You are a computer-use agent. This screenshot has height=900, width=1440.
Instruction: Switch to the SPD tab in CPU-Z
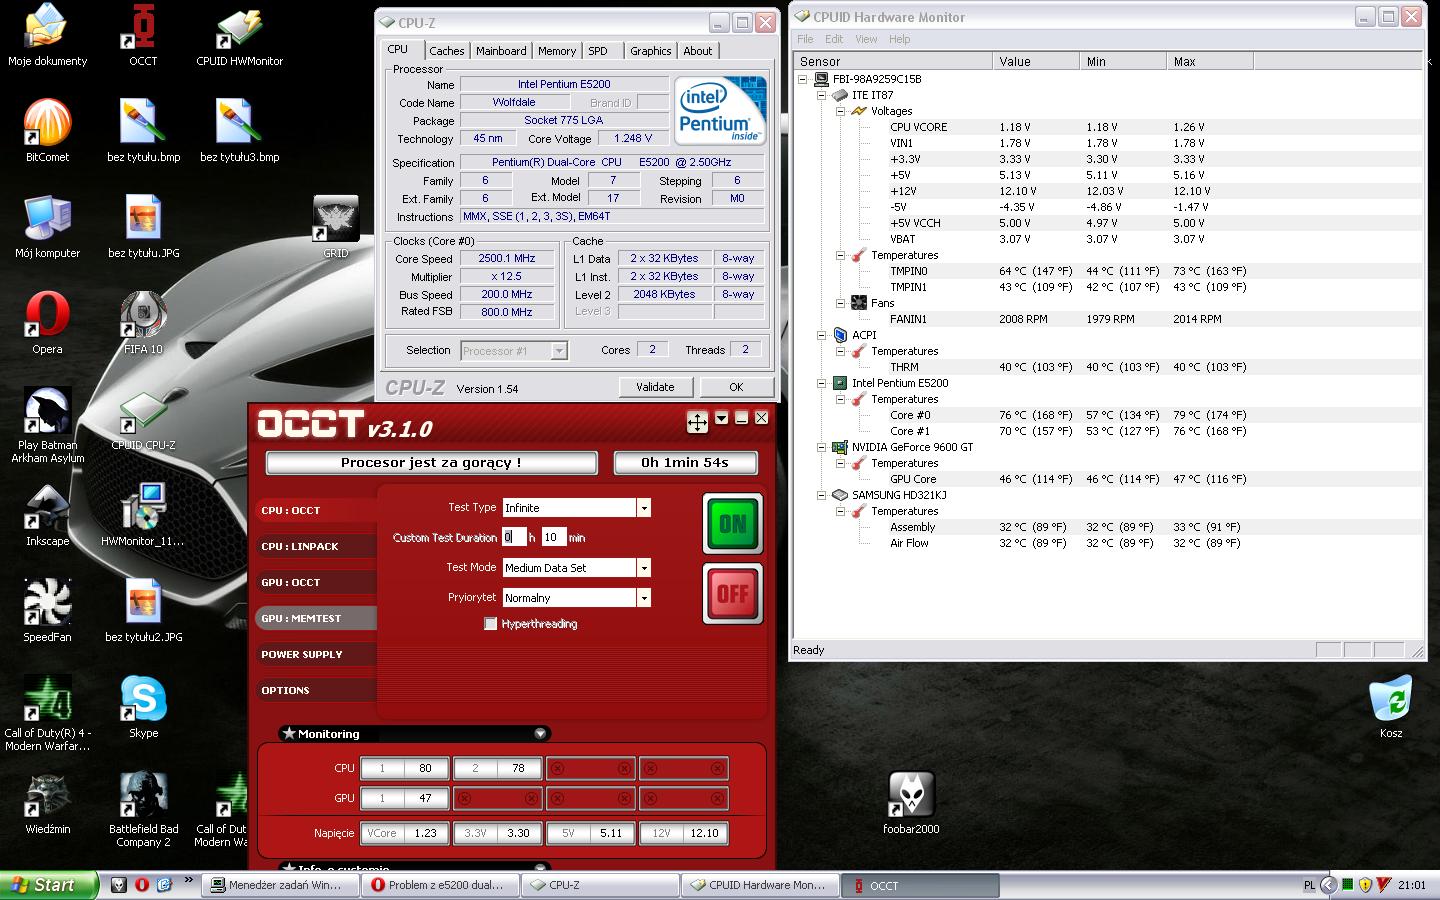tap(598, 51)
